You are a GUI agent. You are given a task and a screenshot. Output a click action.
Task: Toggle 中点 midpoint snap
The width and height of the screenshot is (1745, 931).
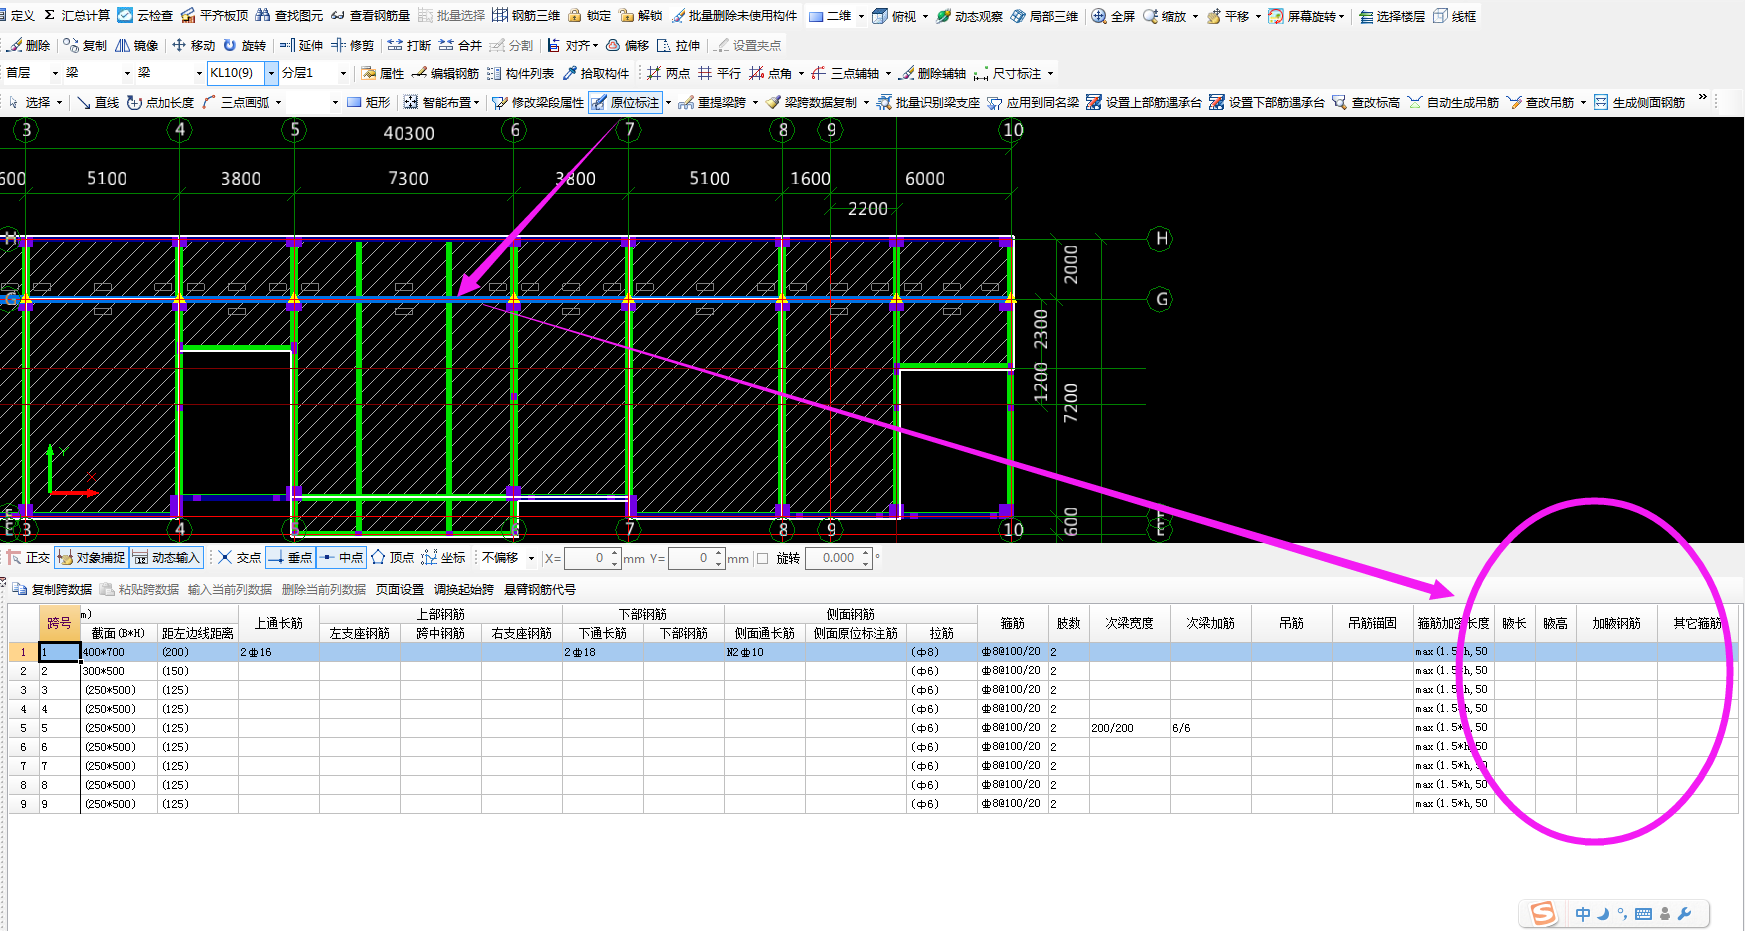click(x=341, y=558)
